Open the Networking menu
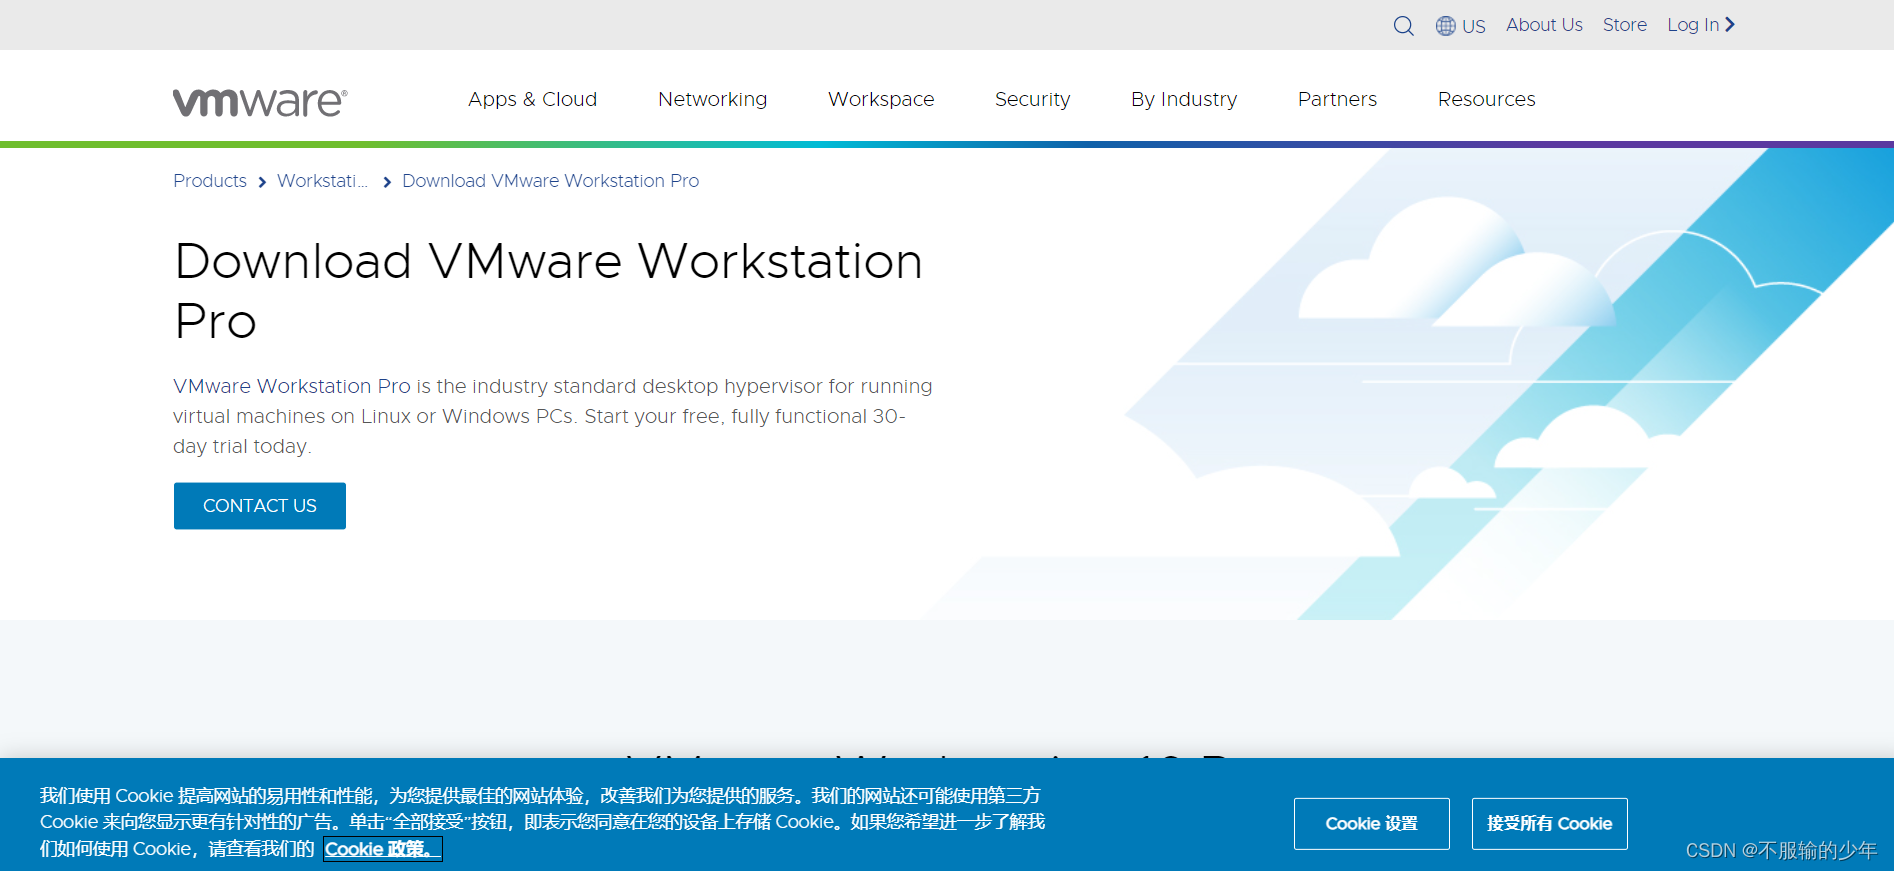 (712, 99)
